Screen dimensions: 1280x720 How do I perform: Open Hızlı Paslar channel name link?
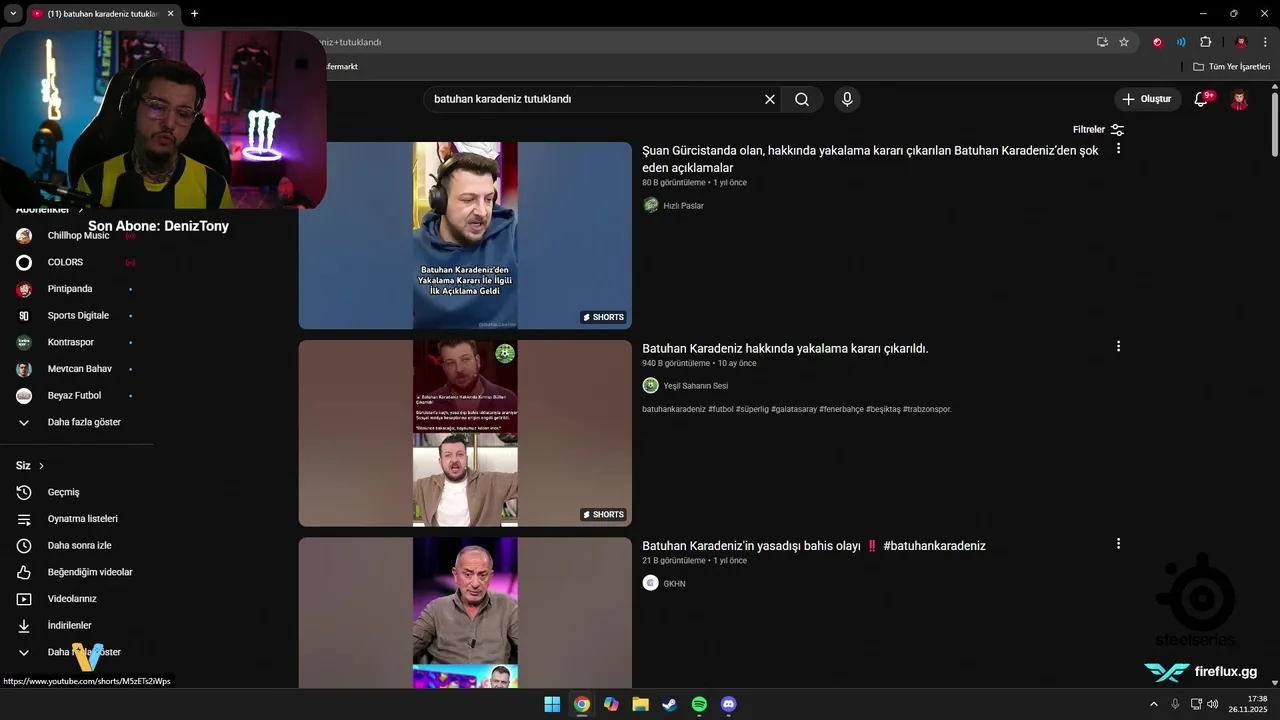[x=683, y=206]
